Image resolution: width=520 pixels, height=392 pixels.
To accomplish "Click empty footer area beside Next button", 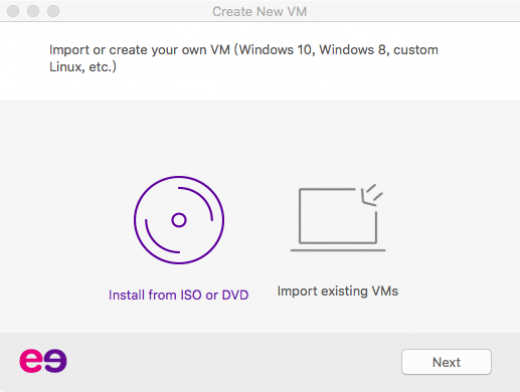I will [x=233, y=362].
